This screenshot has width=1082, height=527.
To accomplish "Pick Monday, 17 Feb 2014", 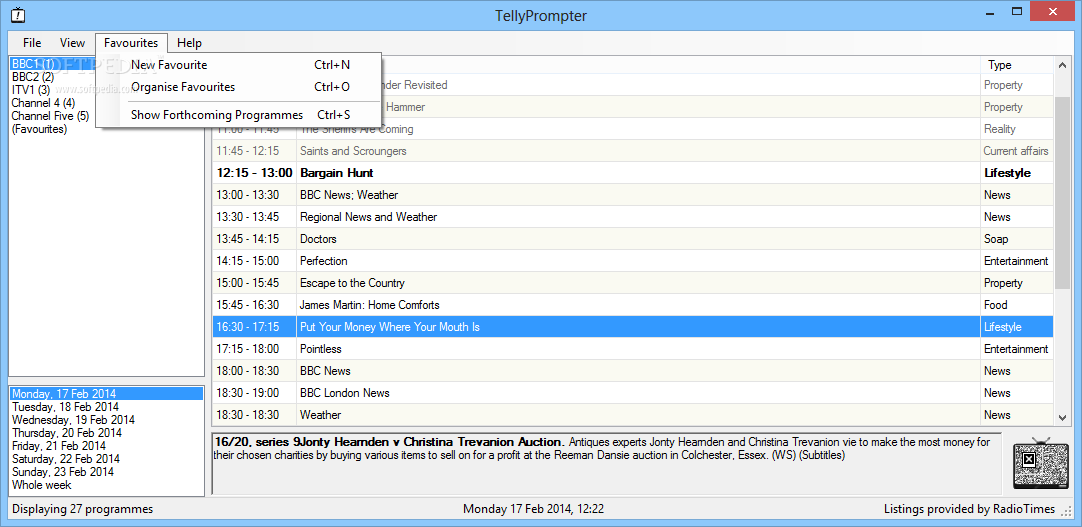I will 107,394.
